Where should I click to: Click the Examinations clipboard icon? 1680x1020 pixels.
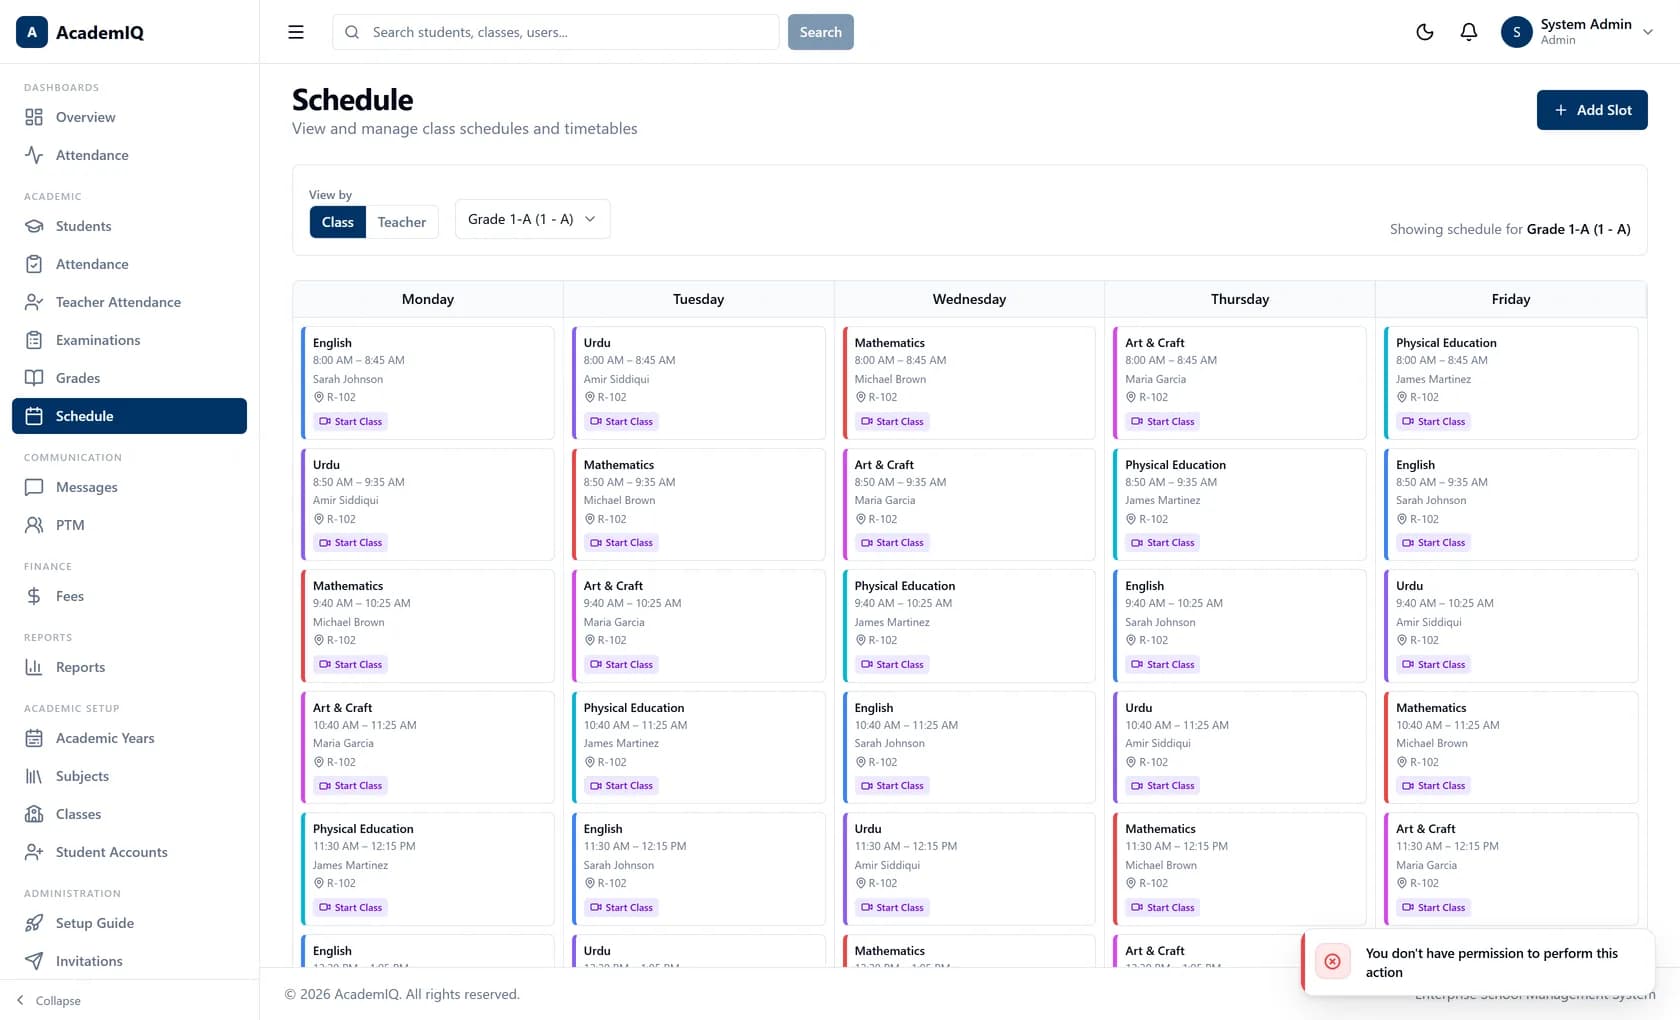coord(34,340)
